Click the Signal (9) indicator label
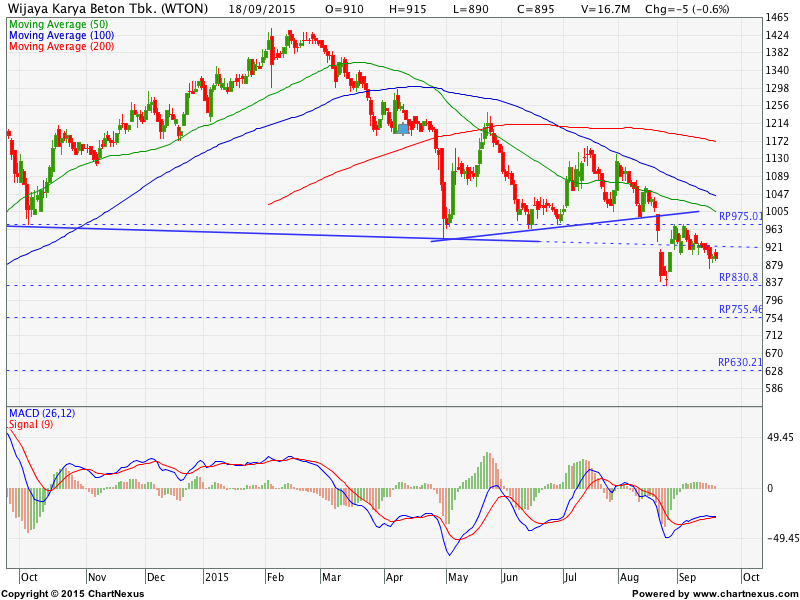This screenshot has width=800, height=600. (x=31, y=424)
